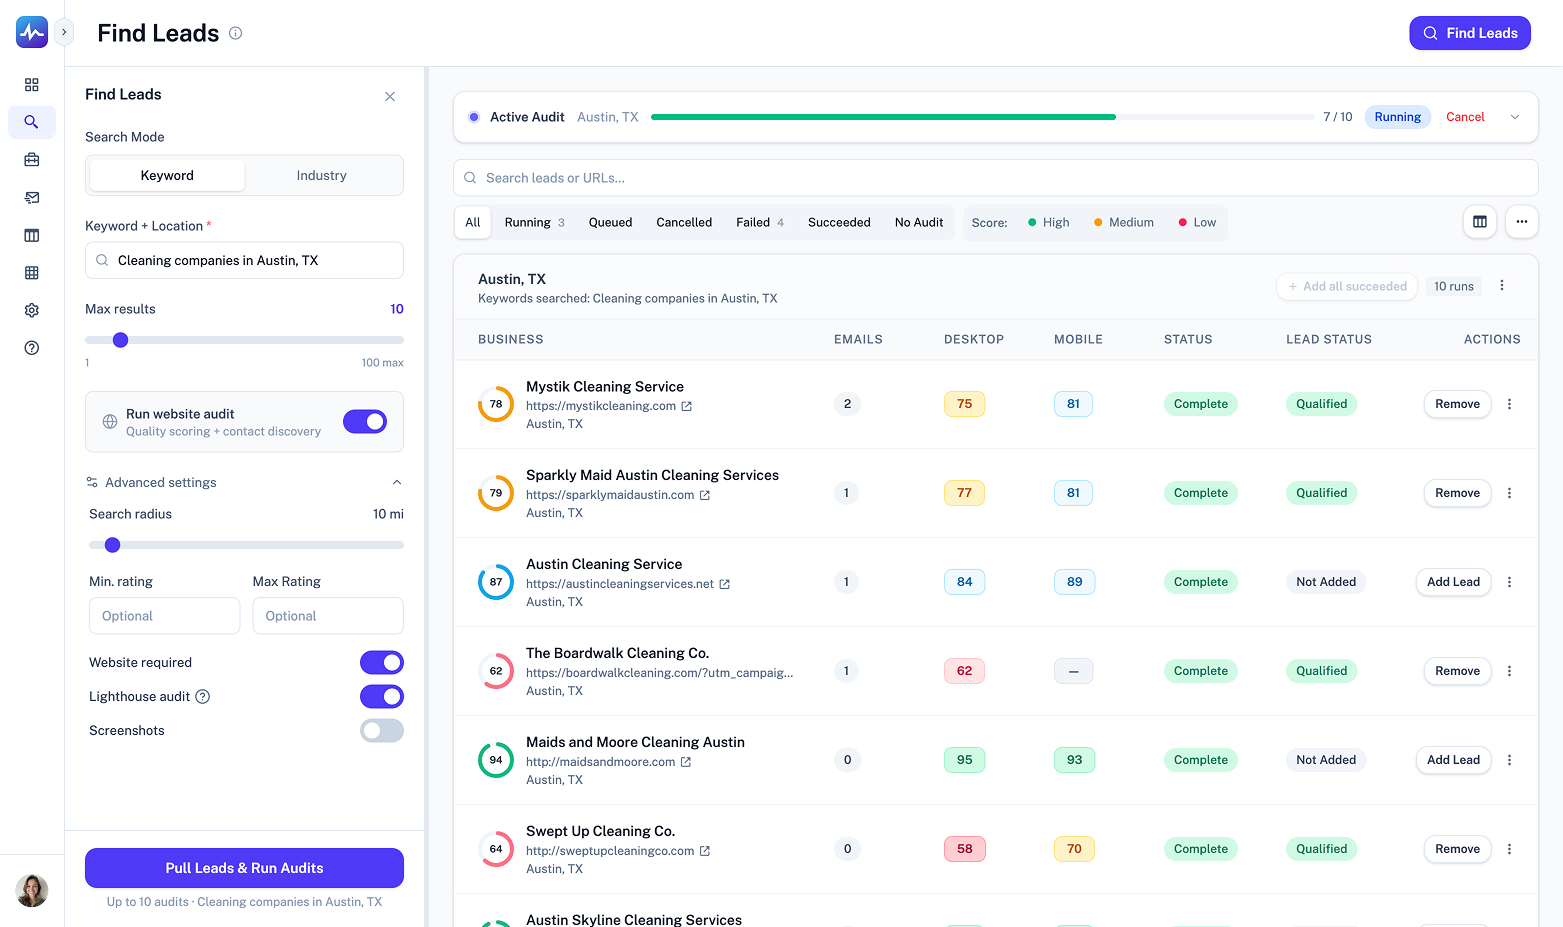The image size is (1563, 927).
Task: Open the settings gear sidebar icon
Action: (x=32, y=311)
